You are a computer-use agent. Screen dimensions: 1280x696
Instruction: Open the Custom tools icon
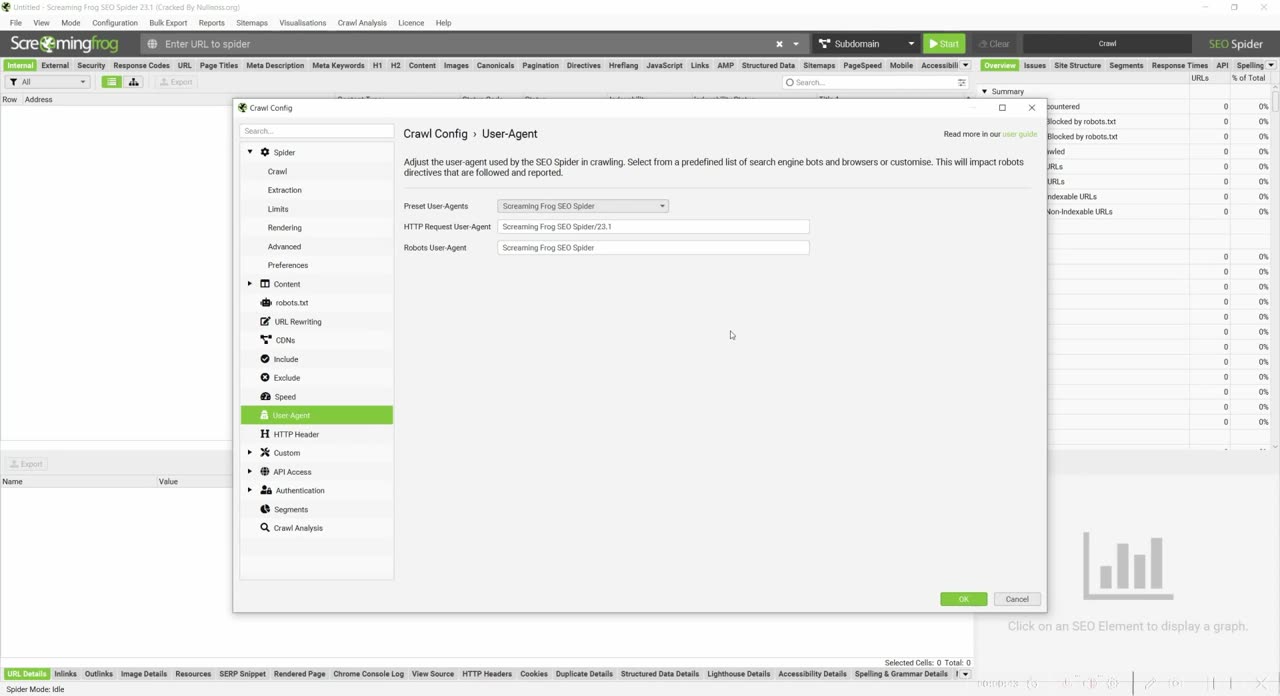pos(265,452)
